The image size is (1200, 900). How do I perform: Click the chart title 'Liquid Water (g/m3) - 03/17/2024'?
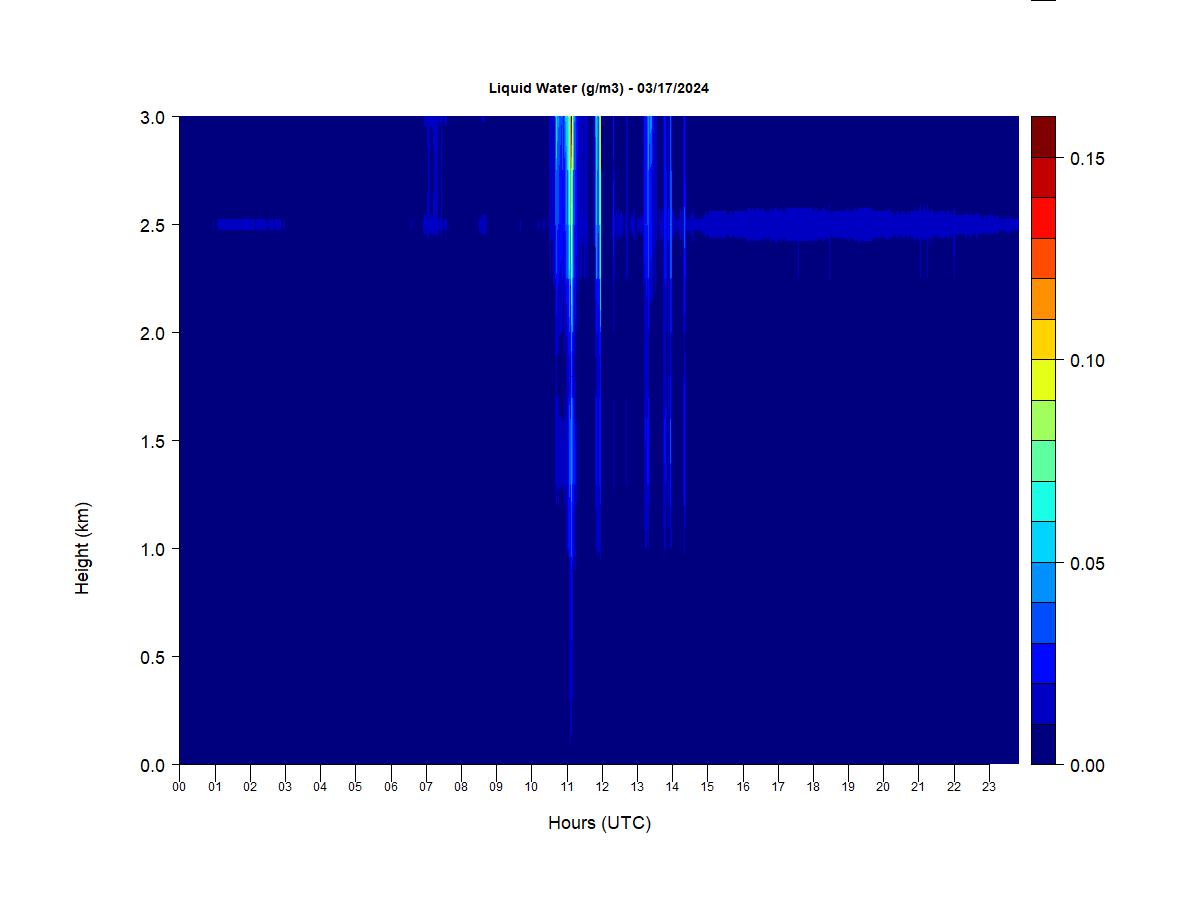point(598,88)
